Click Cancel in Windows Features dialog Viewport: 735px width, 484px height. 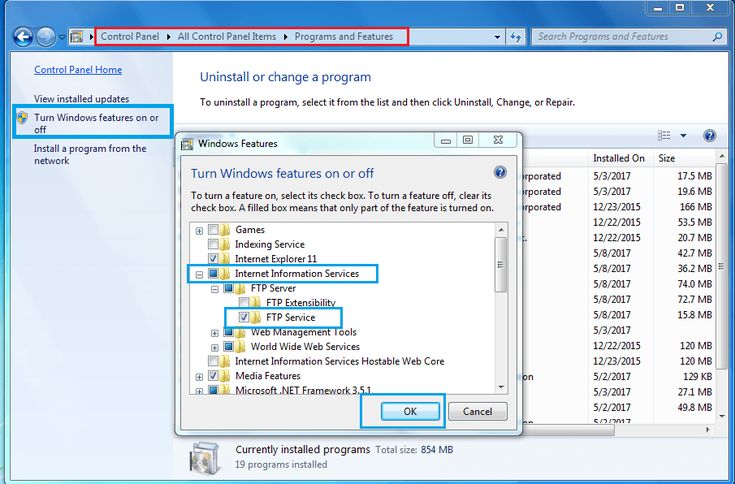point(478,411)
